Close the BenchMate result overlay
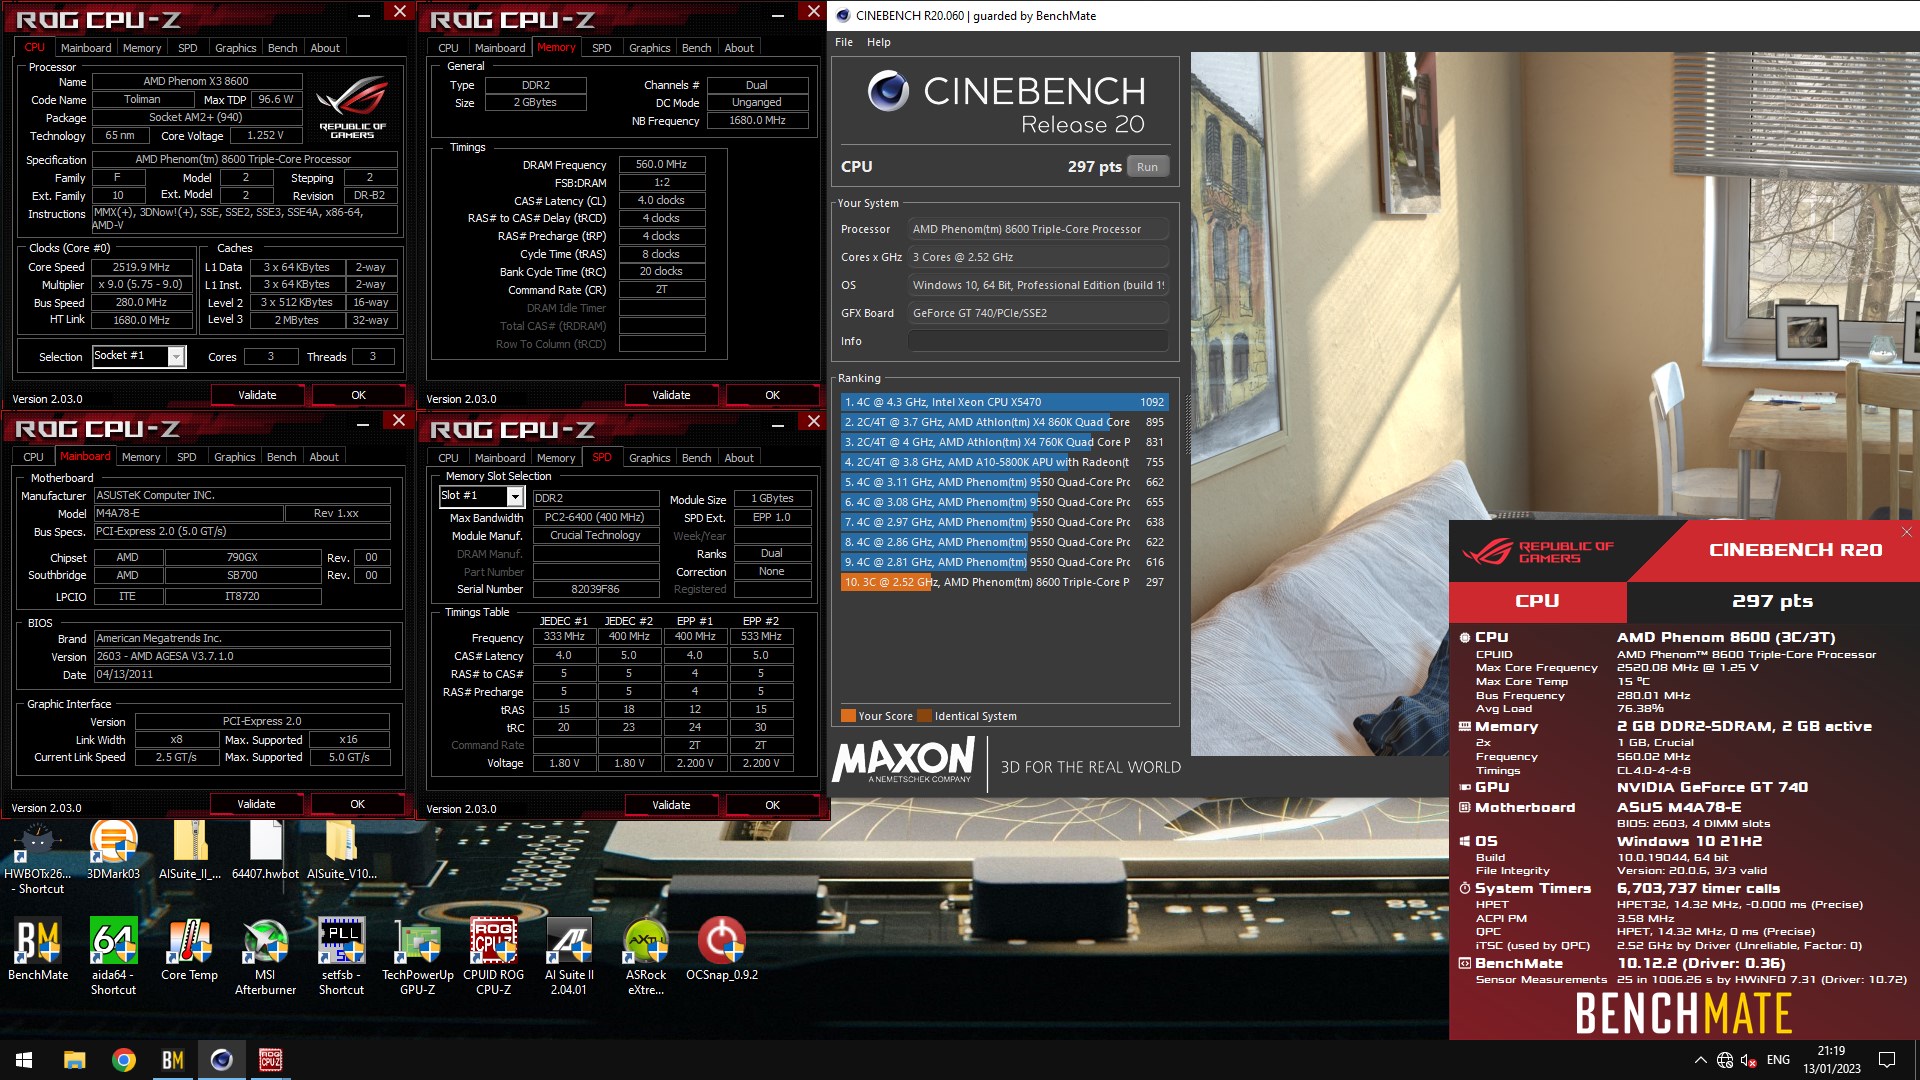This screenshot has height=1080, width=1920. (1906, 532)
